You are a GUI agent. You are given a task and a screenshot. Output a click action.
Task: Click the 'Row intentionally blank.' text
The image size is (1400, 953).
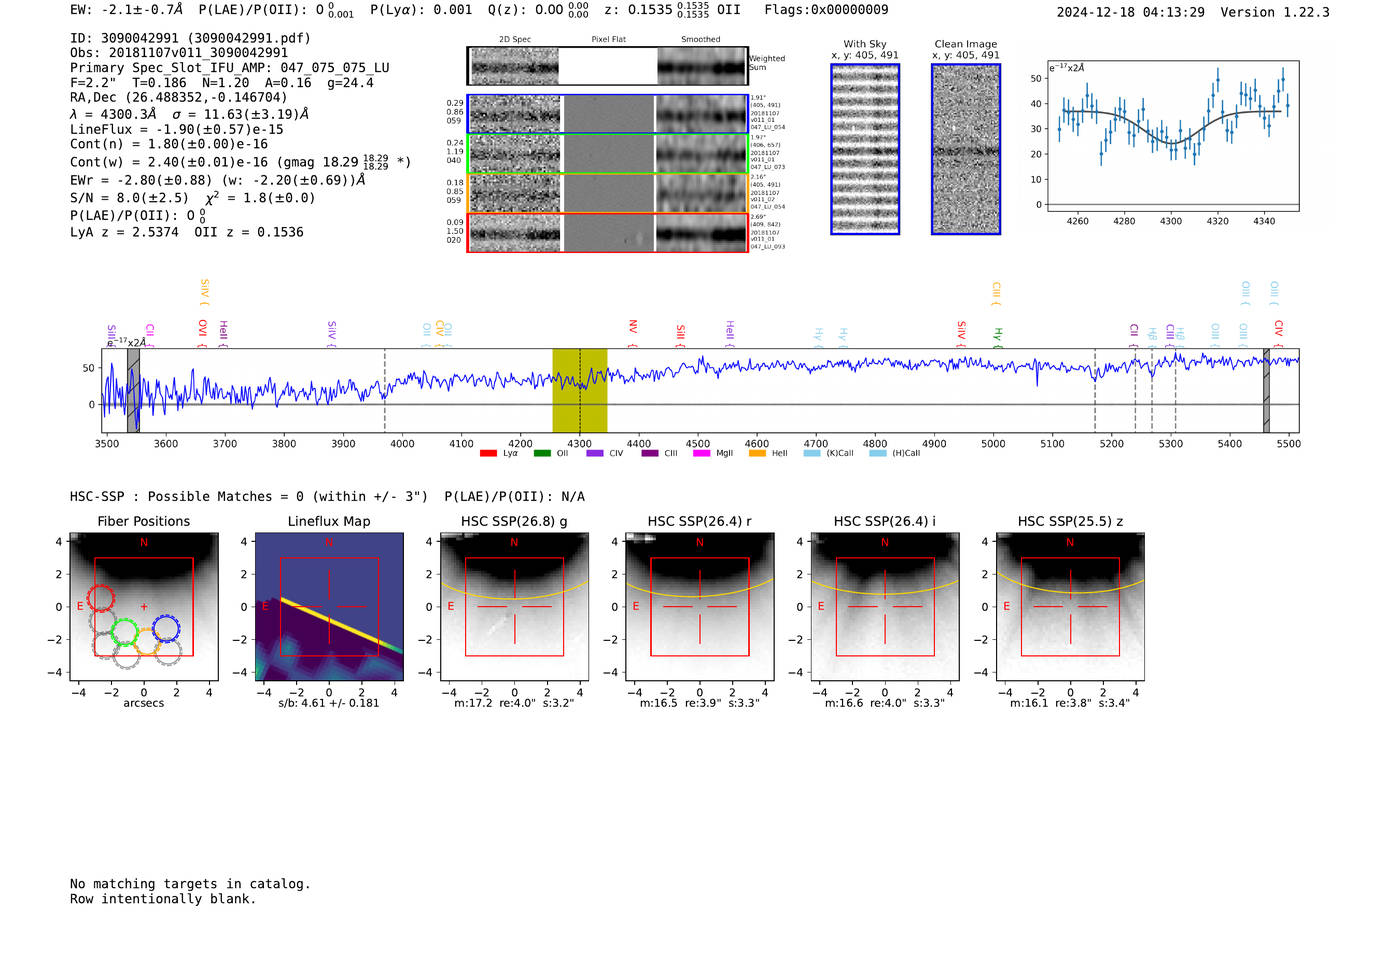tap(163, 899)
